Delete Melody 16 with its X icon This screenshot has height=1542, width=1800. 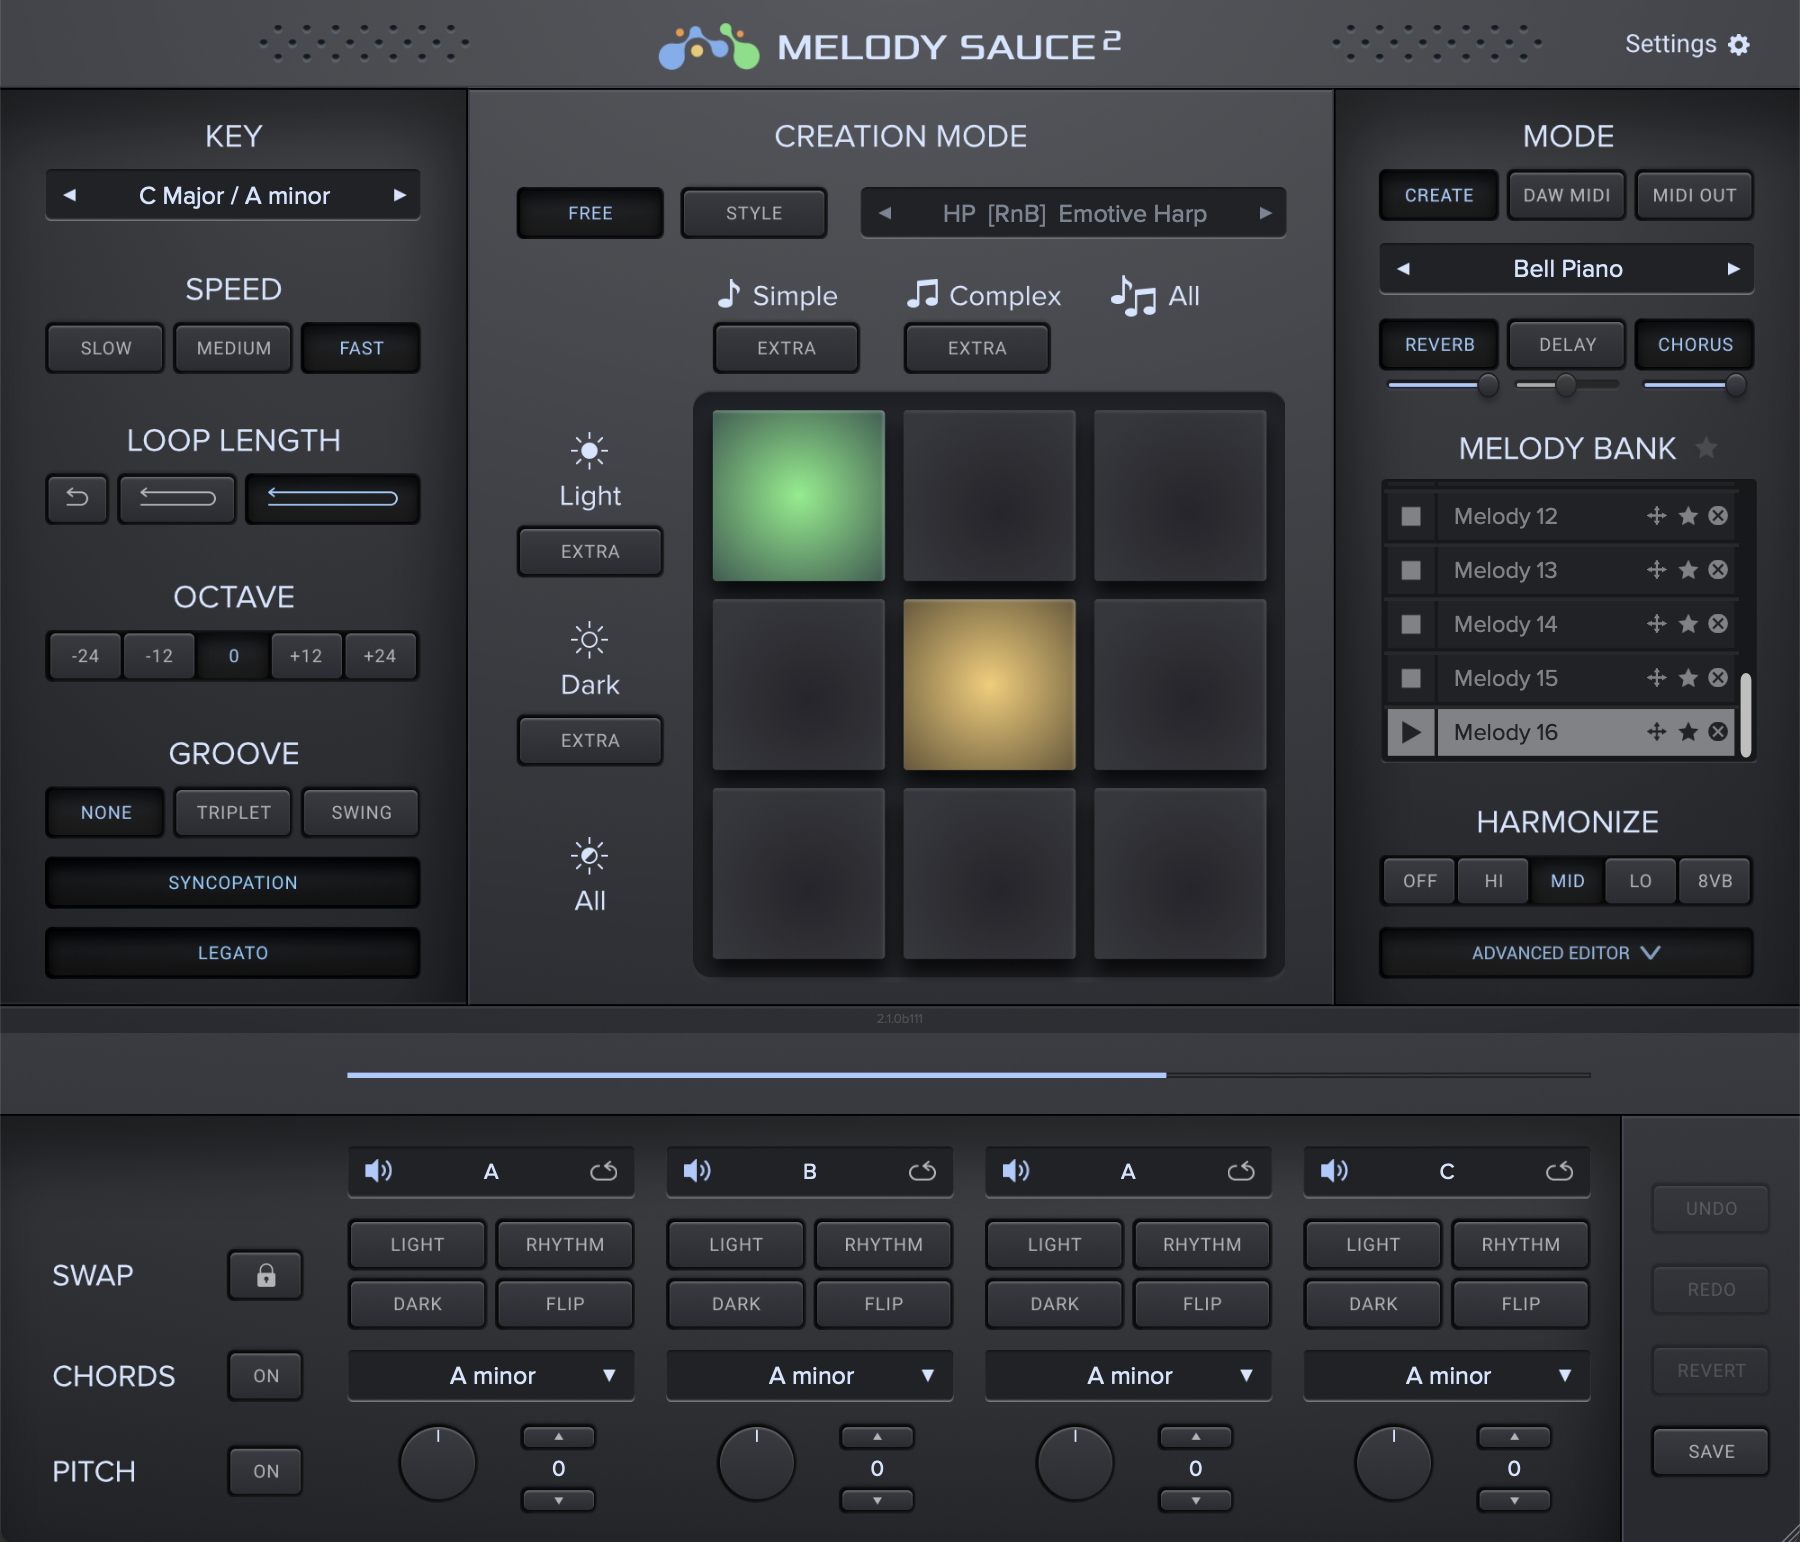[1718, 732]
